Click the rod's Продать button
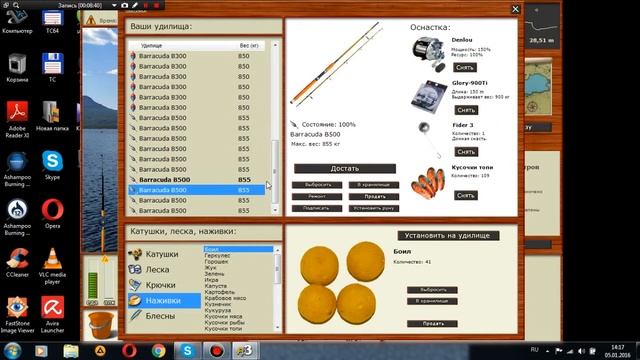 (374, 196)
